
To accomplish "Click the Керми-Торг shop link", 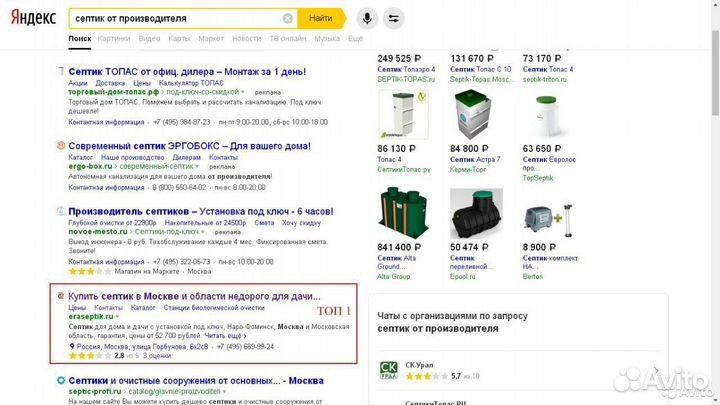I will 468,169.
